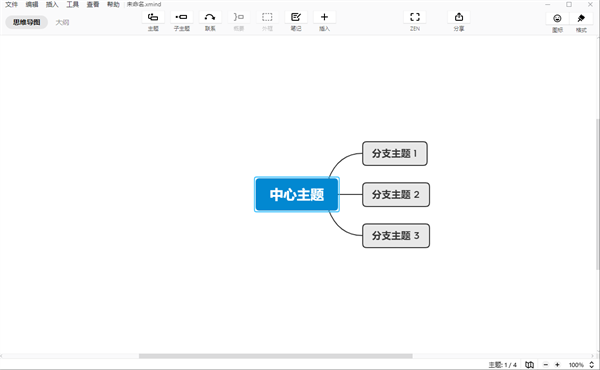Viewport: 600px width, 370px height.
Task: Switch to the 大纲 (Outline) view
Action: click(62, 22)
